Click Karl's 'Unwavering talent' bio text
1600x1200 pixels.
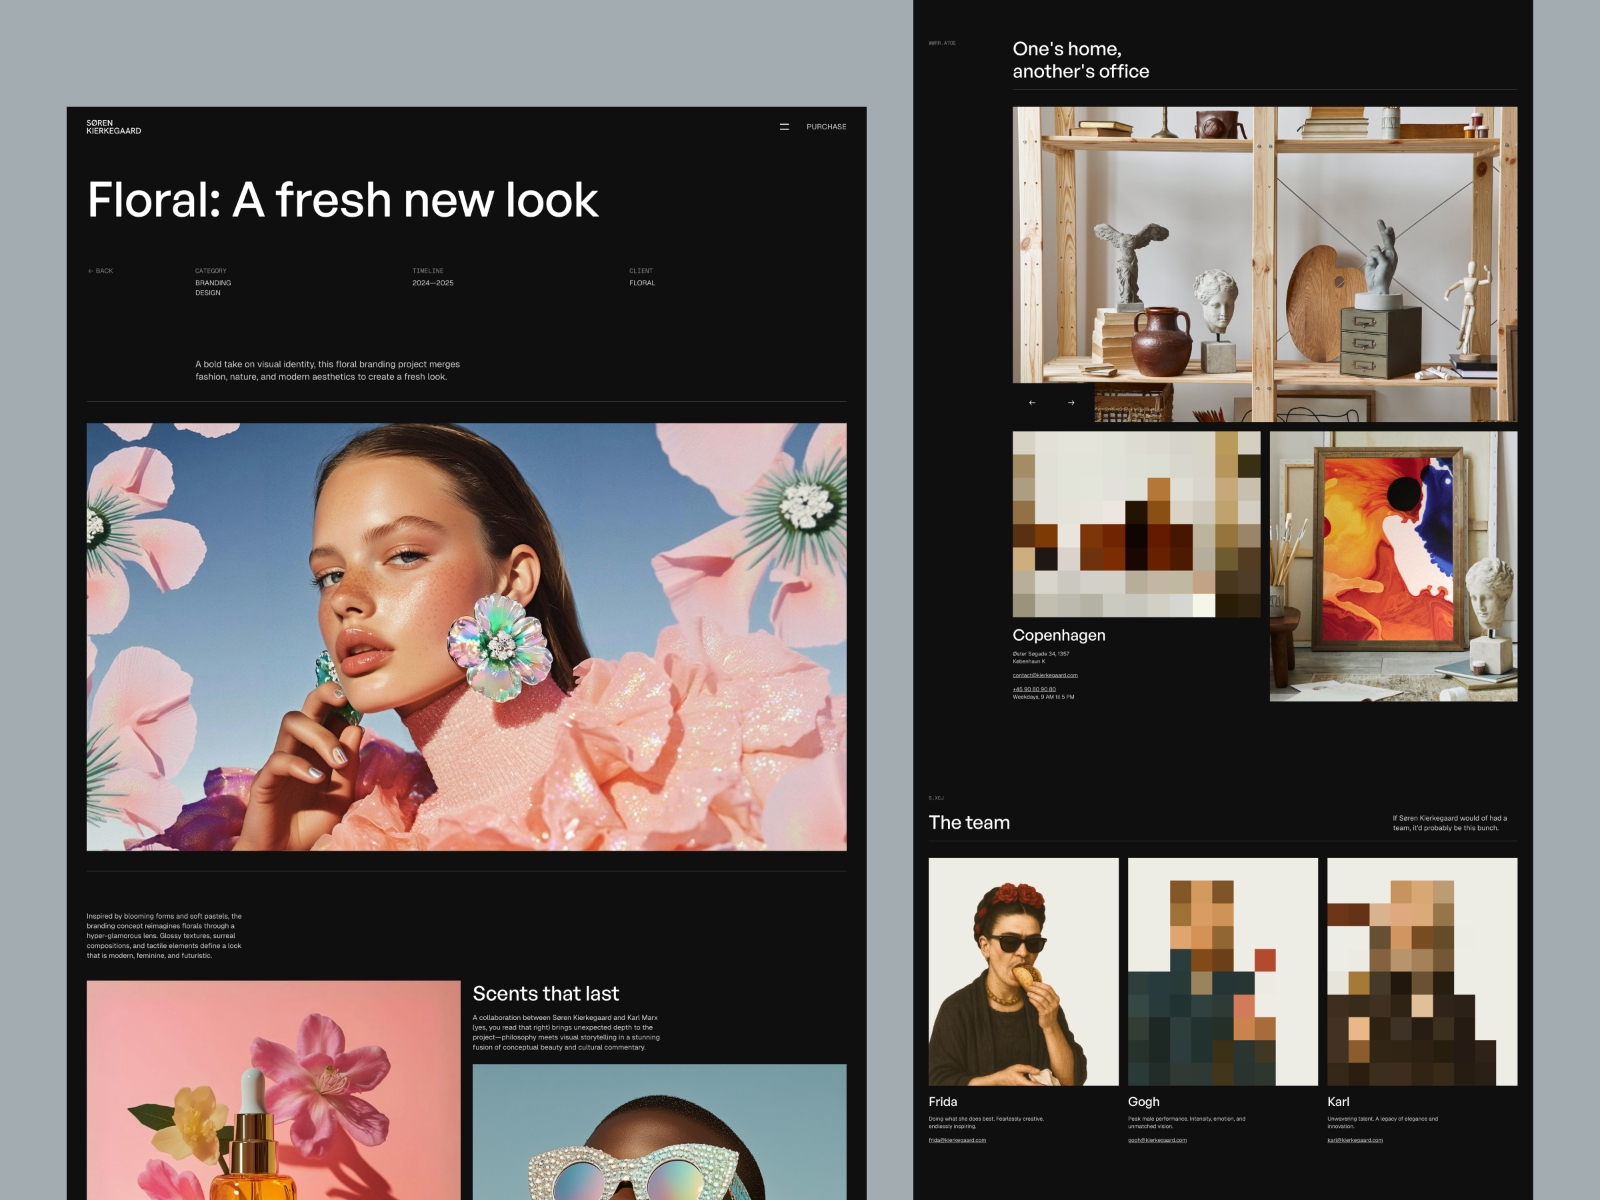1383,1123
